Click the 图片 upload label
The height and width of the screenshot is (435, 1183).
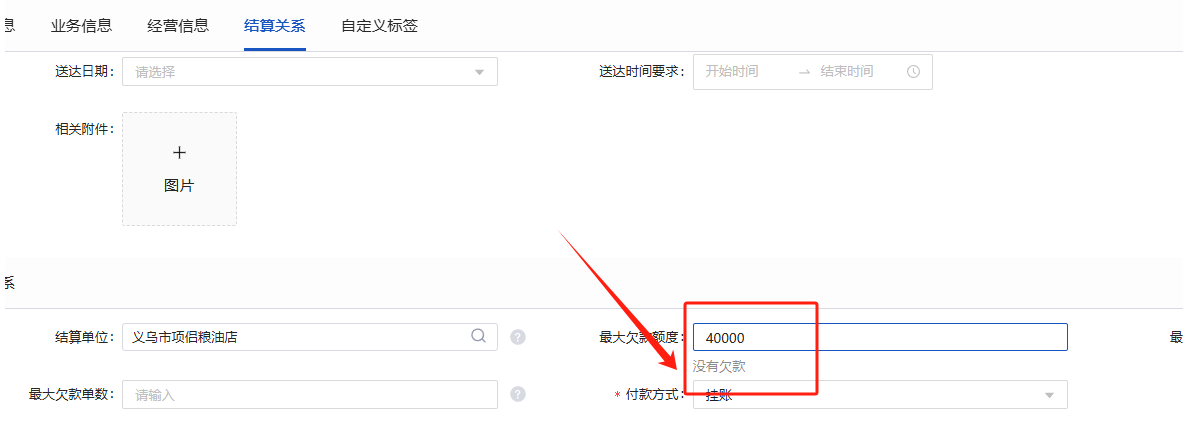(x=179, y=186)
